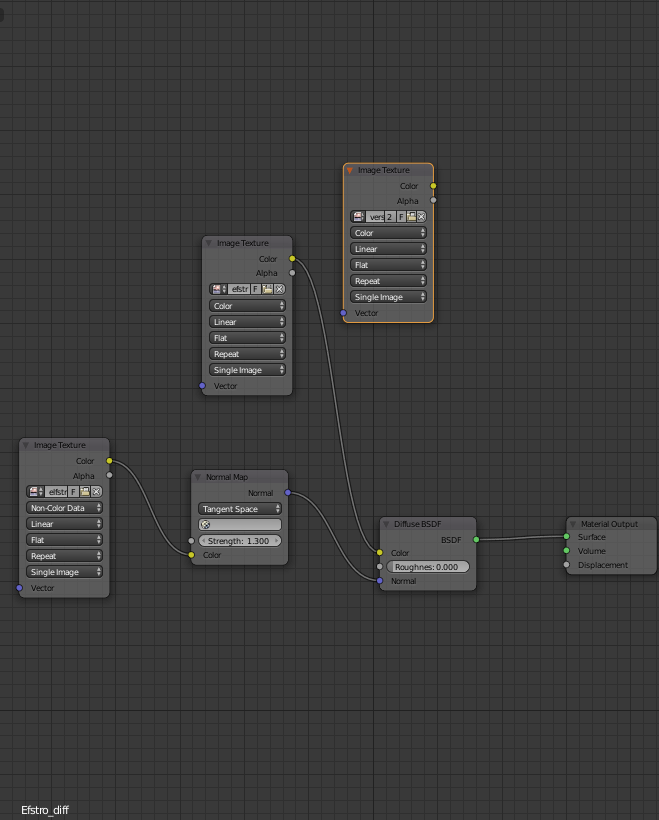Click the efstr image name in the middle texture node
Image resolution: width=659 pixels, height=820 pixels.
(x=239, y=289)
